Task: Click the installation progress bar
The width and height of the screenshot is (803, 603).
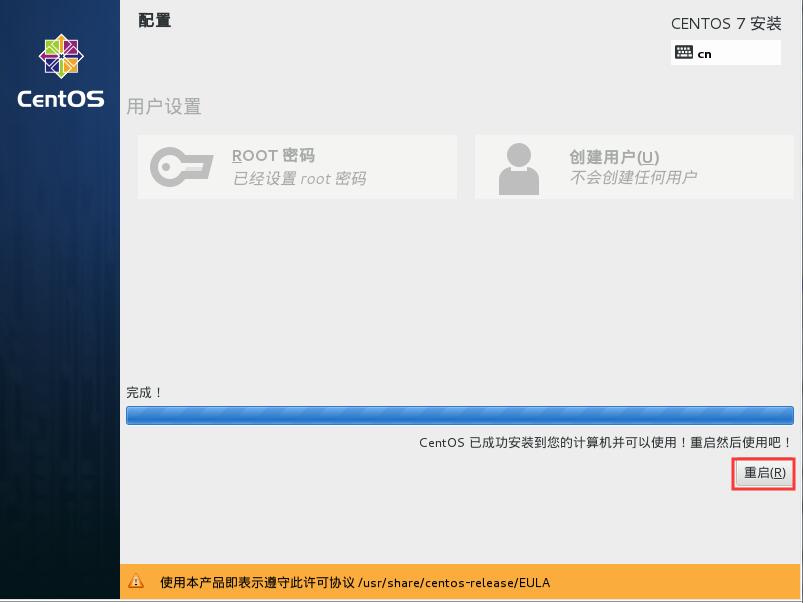Action: click(460, 415)
